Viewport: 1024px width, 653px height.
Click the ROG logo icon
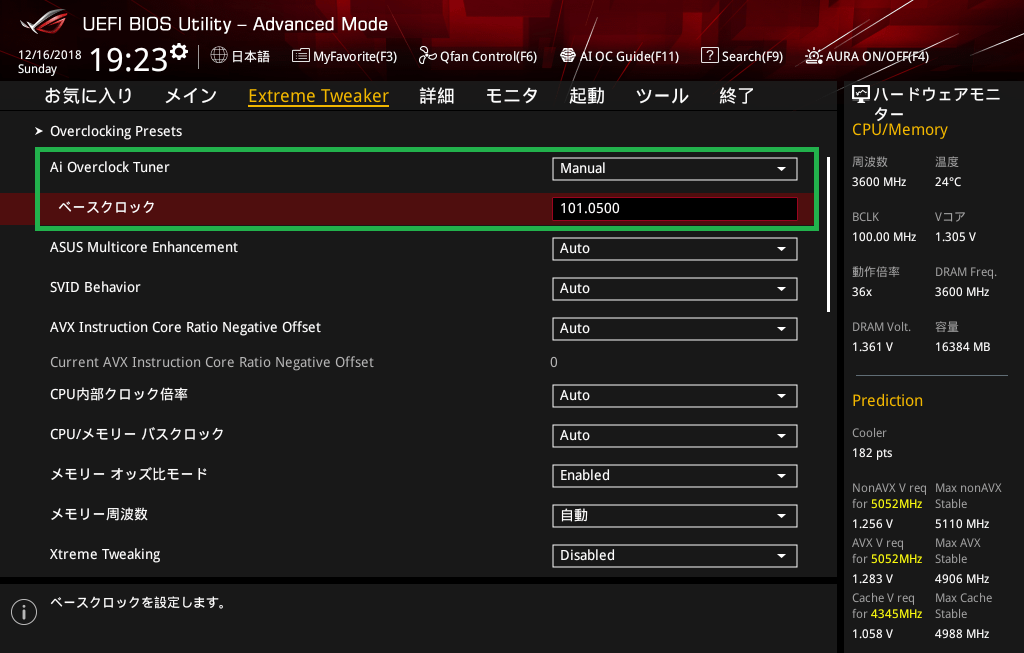44,22
